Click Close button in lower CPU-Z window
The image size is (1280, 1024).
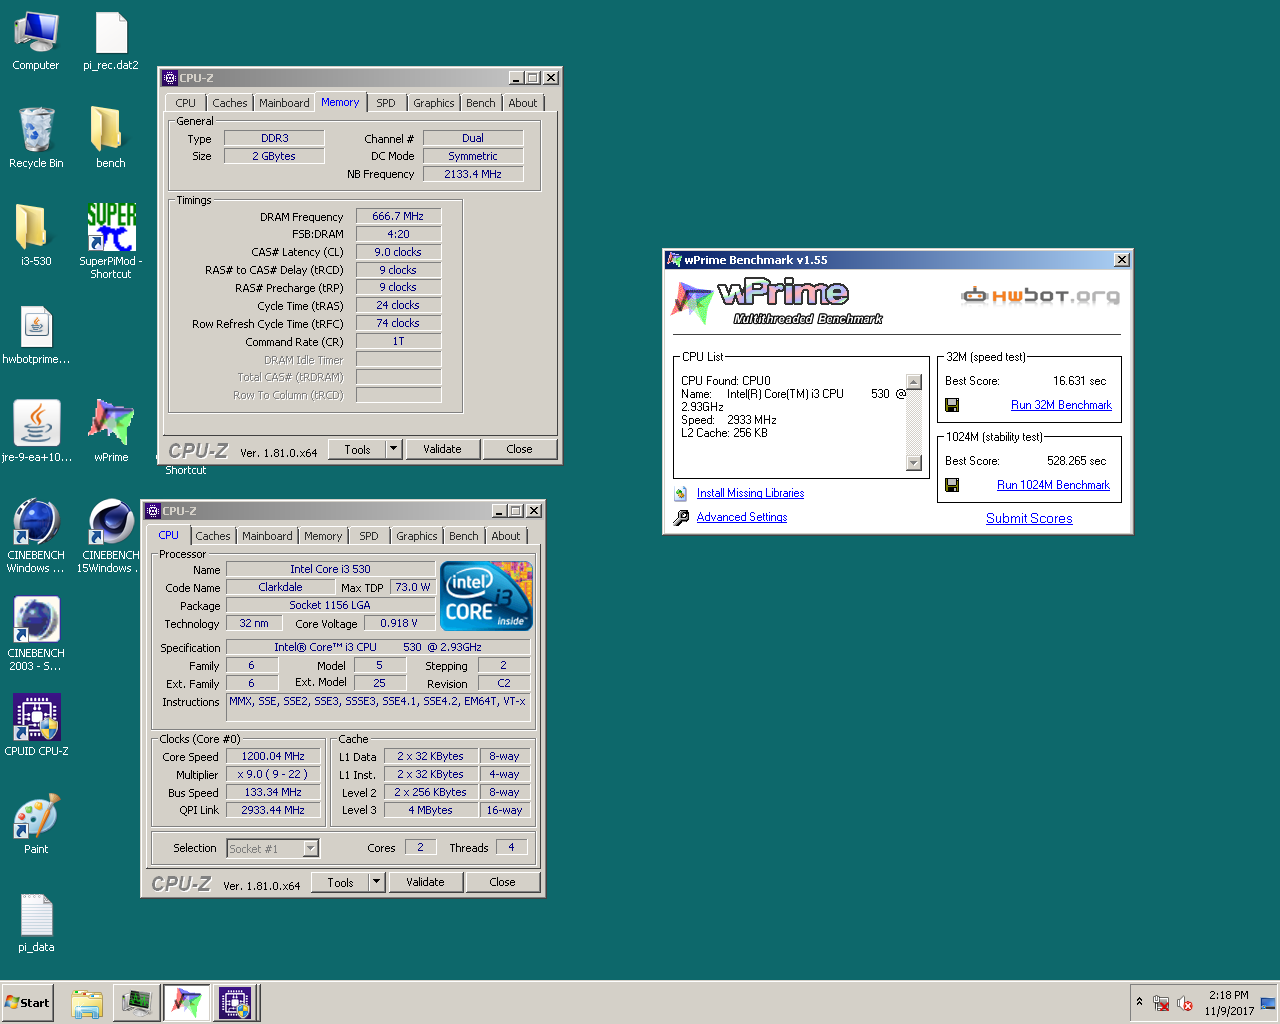point(502,882)
